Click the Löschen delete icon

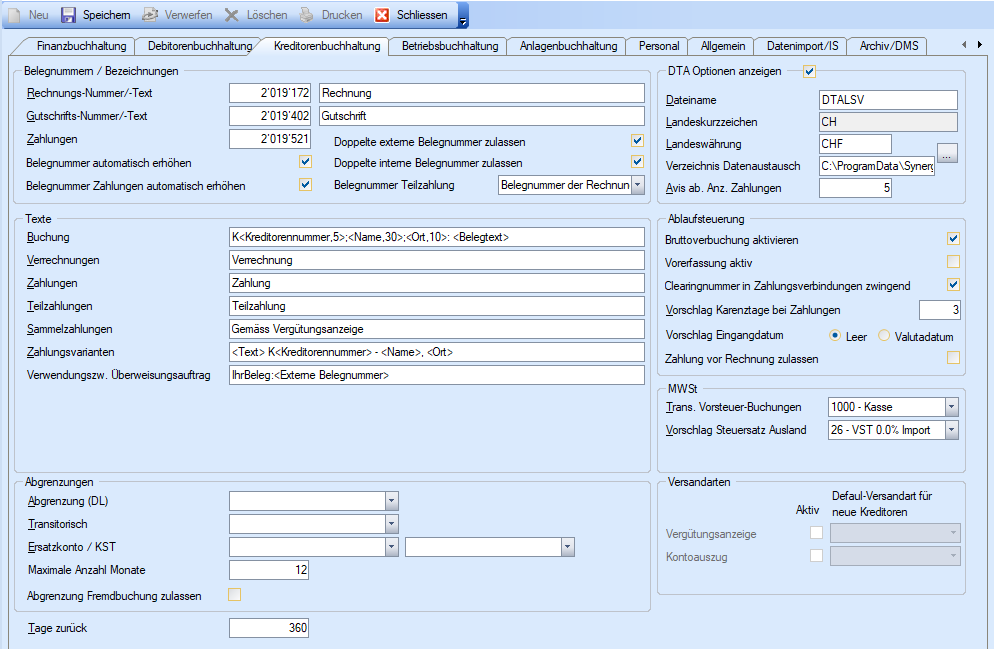231,15
